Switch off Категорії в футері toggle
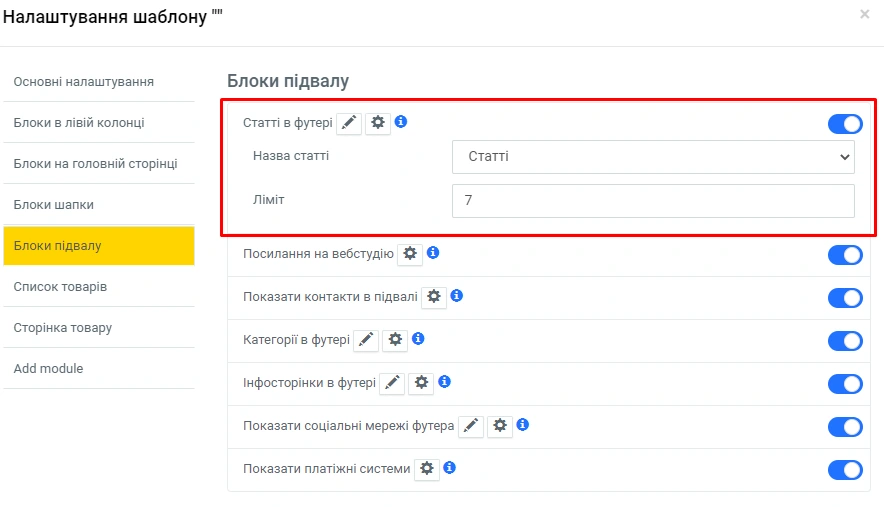This screenshot has width=884, height=507. click(845, 341)
